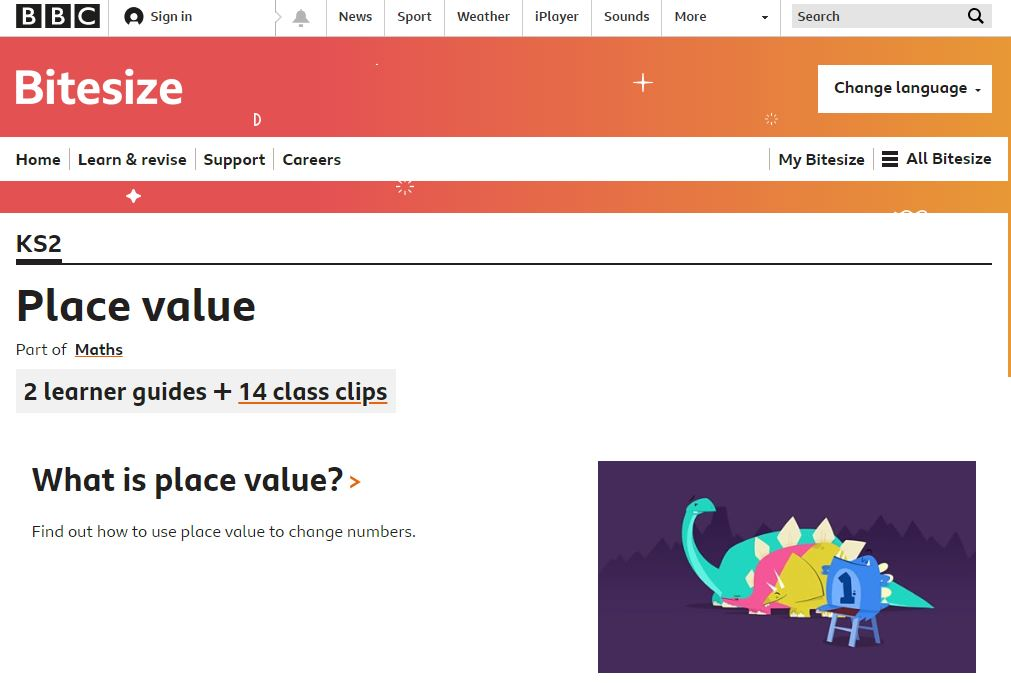The height and width of the screenshot is (683, 1011).
Task: Open the notifications bell icon
Action: 301,17
